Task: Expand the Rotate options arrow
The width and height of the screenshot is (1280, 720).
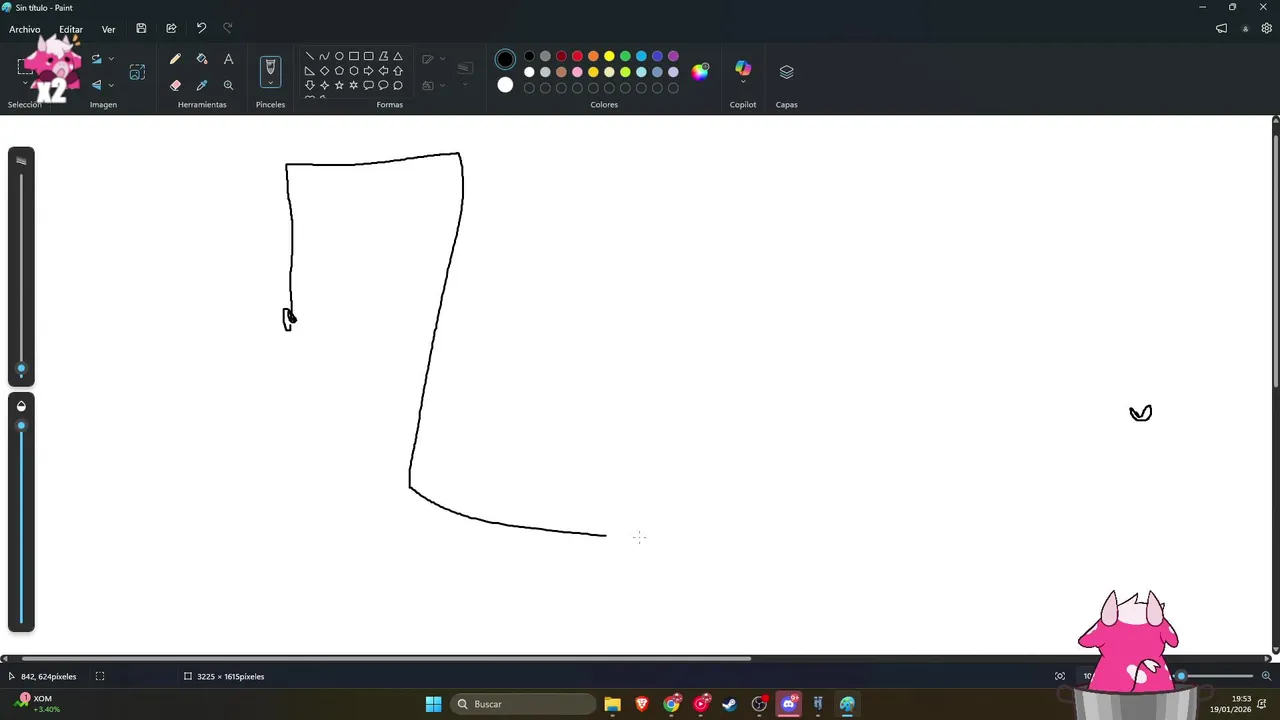Action: (x=111, y=59)
